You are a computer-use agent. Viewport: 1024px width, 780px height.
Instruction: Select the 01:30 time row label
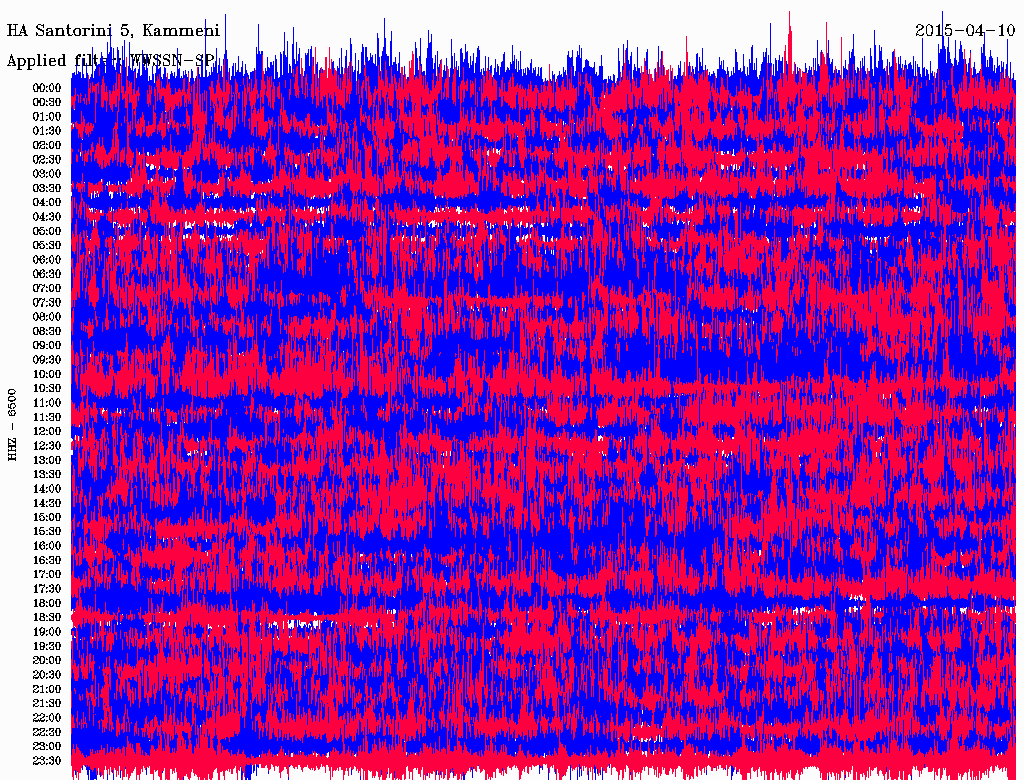tap(47, 131)
